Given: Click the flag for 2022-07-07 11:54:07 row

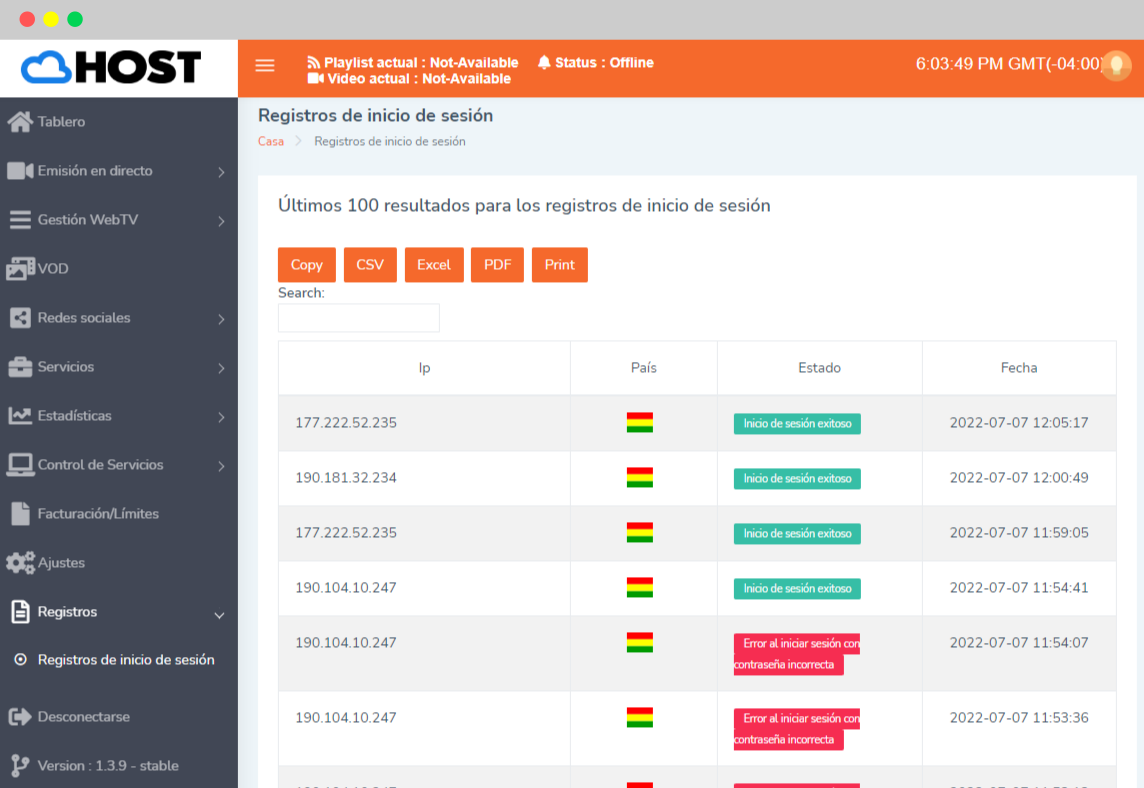Looking at the screenshot, I should point(640,642).
